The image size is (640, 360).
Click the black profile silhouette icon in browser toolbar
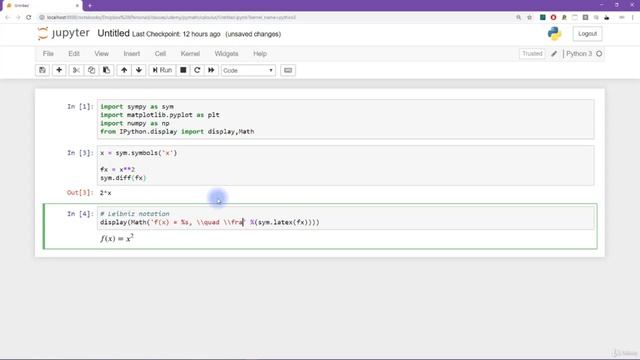coord(607,18)
